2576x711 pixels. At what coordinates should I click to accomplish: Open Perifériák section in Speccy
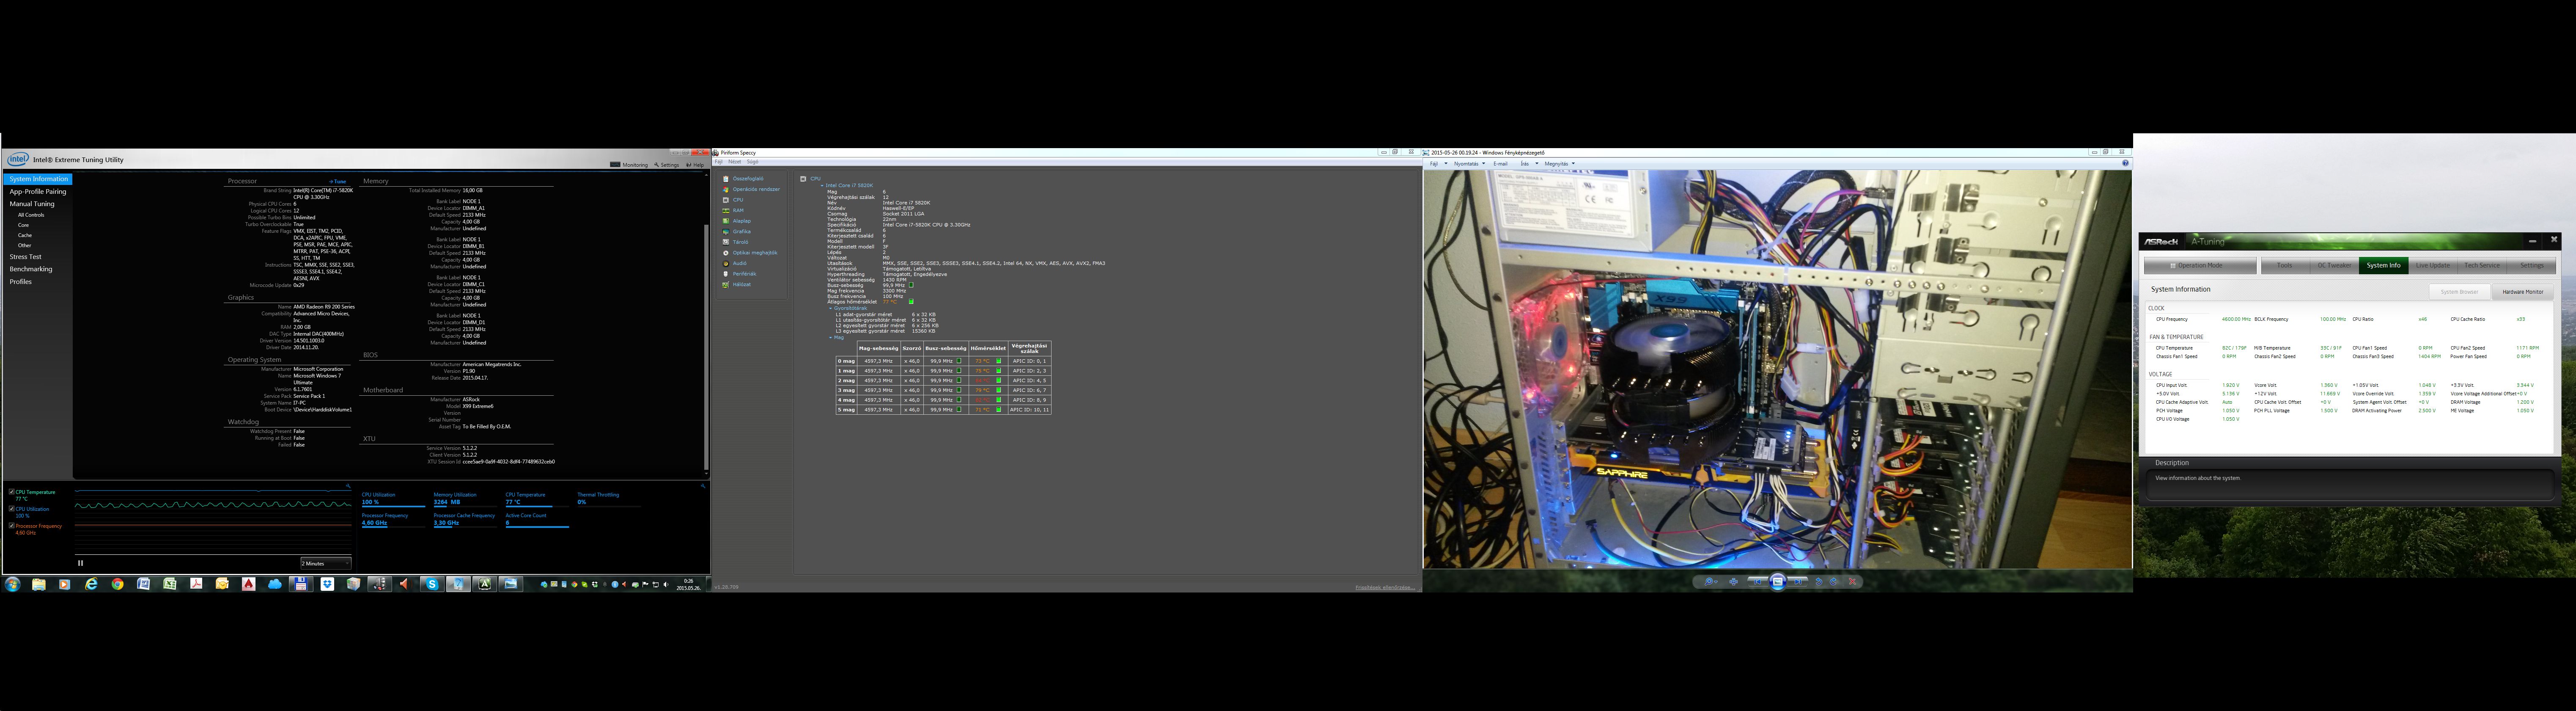[x=744, y=274]
